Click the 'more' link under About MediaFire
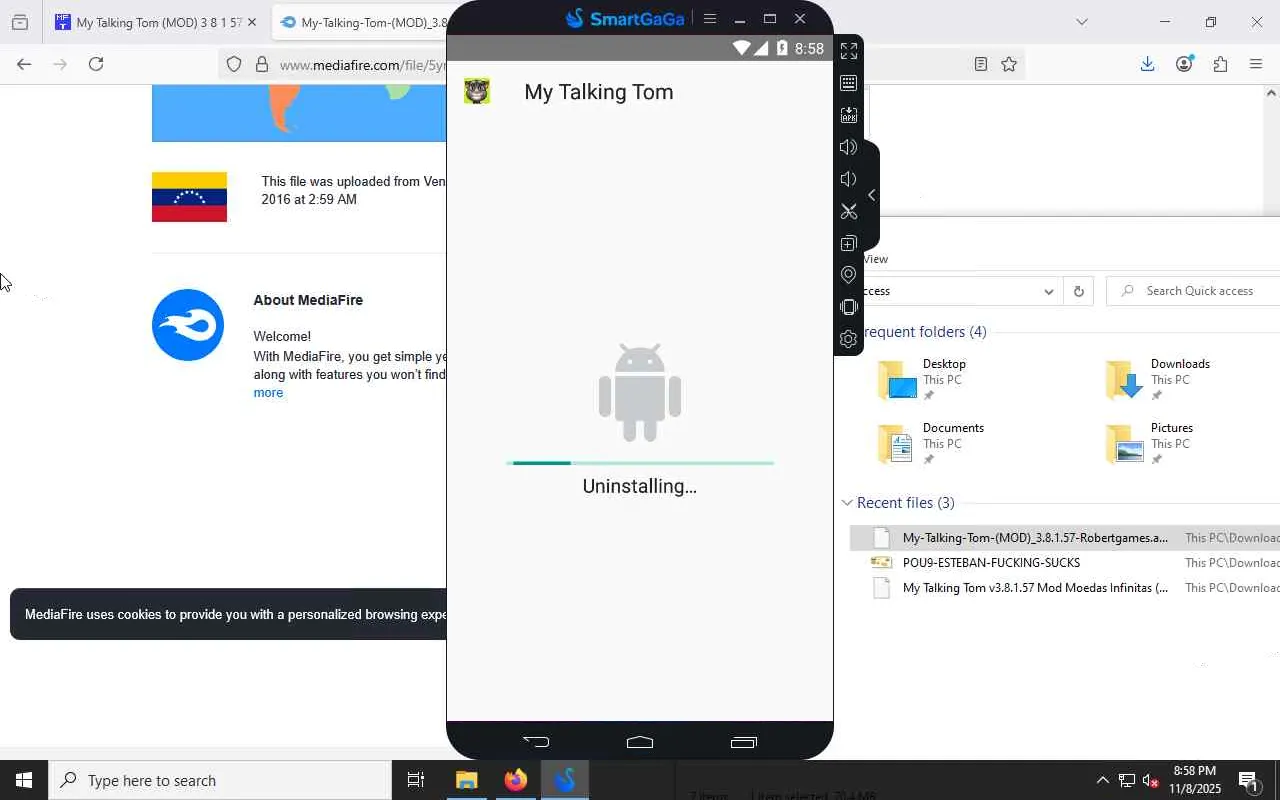 pyautogui.click(x=268, y=393)
